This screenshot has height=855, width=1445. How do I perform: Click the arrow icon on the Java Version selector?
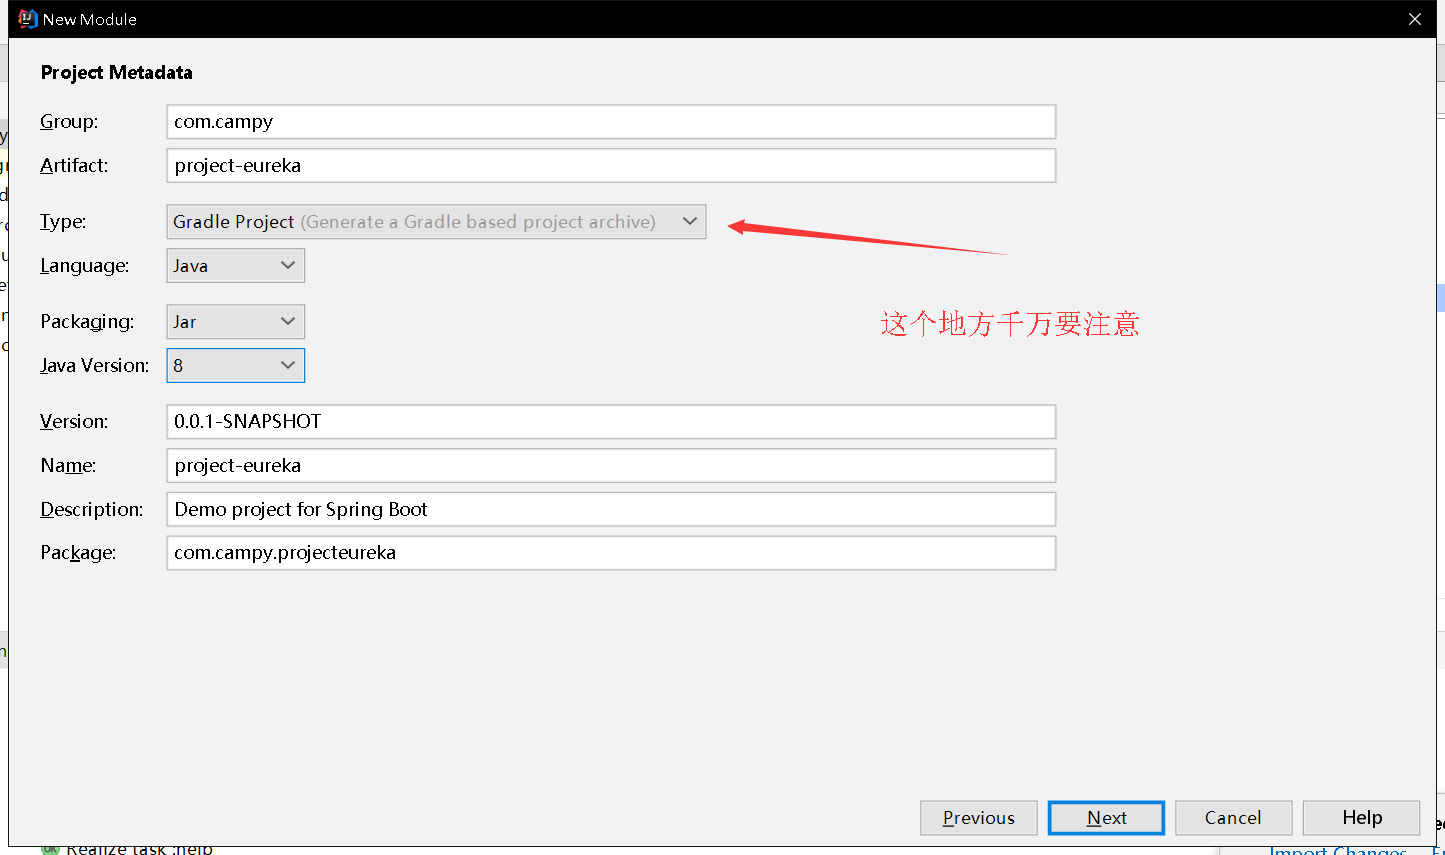tap(288, 365)
